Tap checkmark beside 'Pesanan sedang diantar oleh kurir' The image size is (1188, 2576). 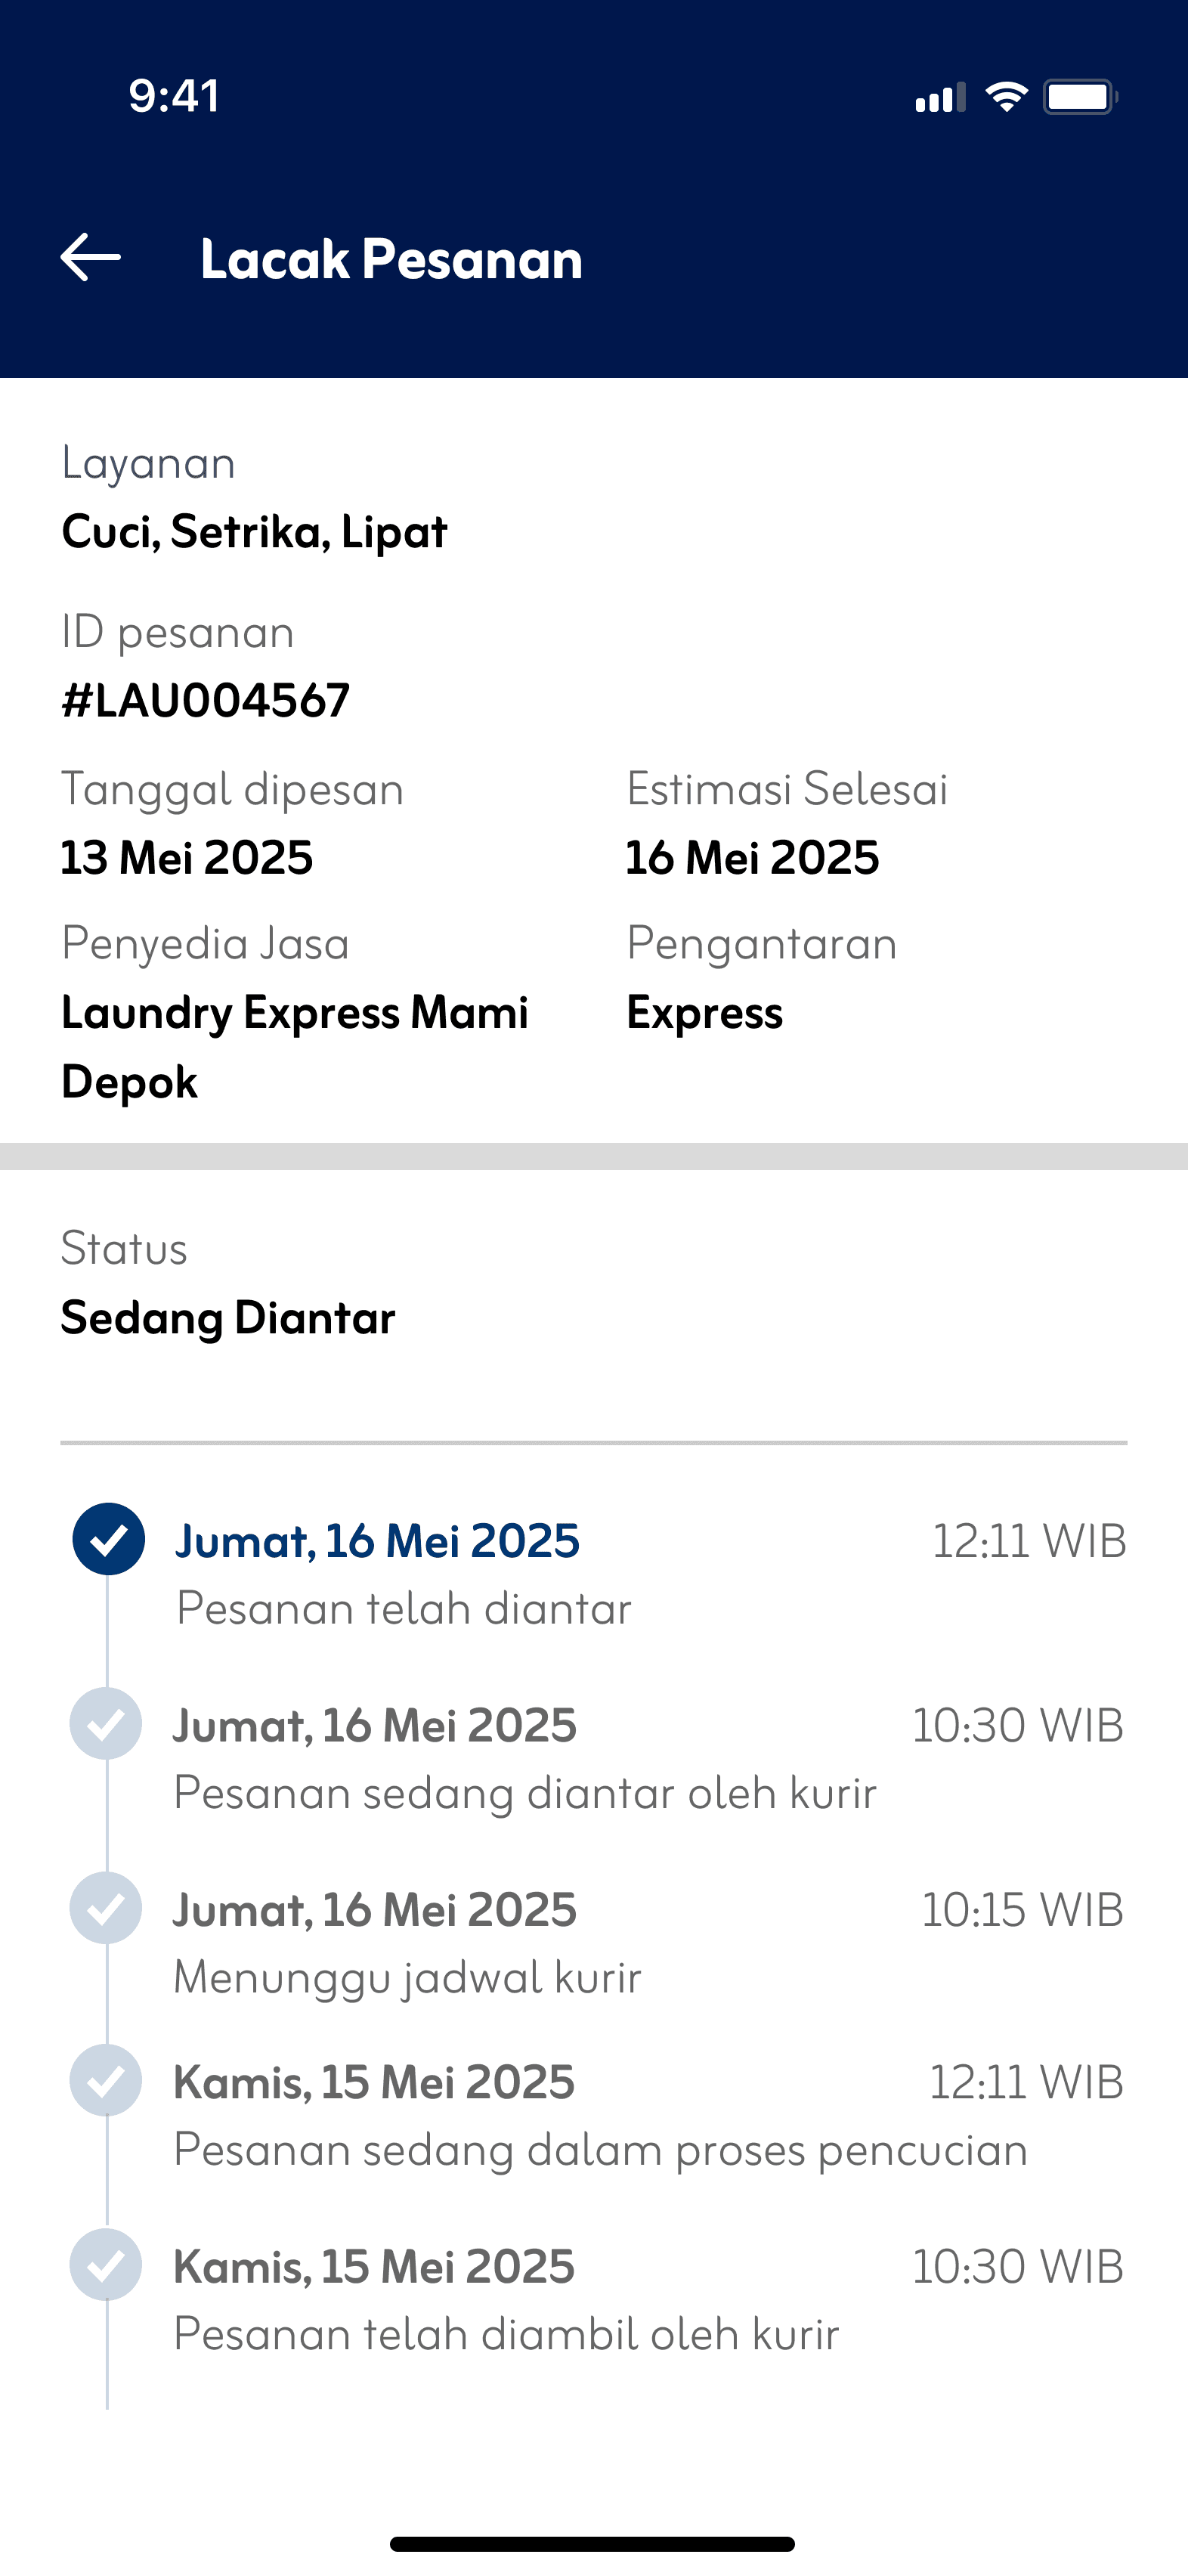coord(106,1724)
